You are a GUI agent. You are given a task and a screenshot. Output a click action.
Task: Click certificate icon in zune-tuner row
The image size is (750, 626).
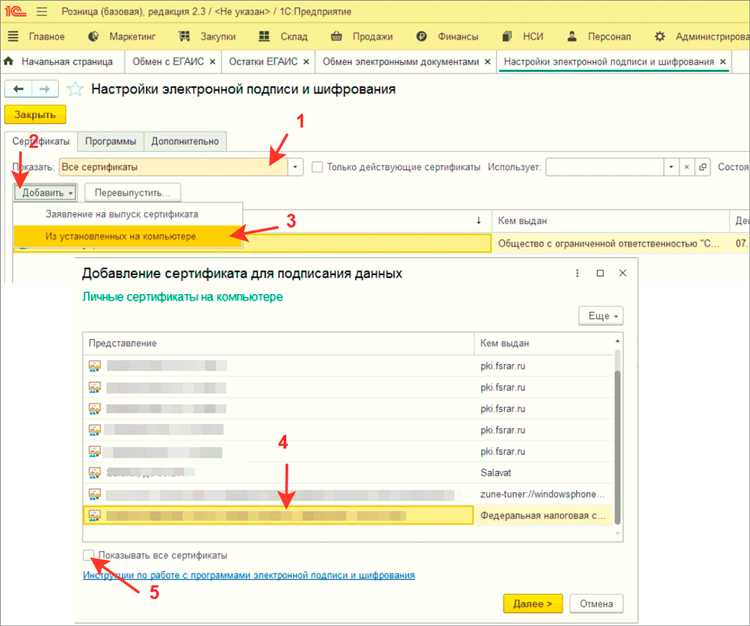coord(95,494)
